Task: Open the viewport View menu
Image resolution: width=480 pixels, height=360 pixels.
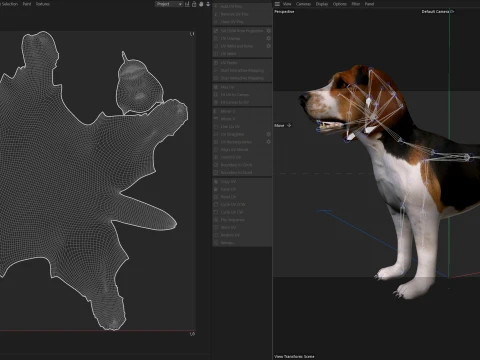Action: pyautogui.click(x=287, y=4)
